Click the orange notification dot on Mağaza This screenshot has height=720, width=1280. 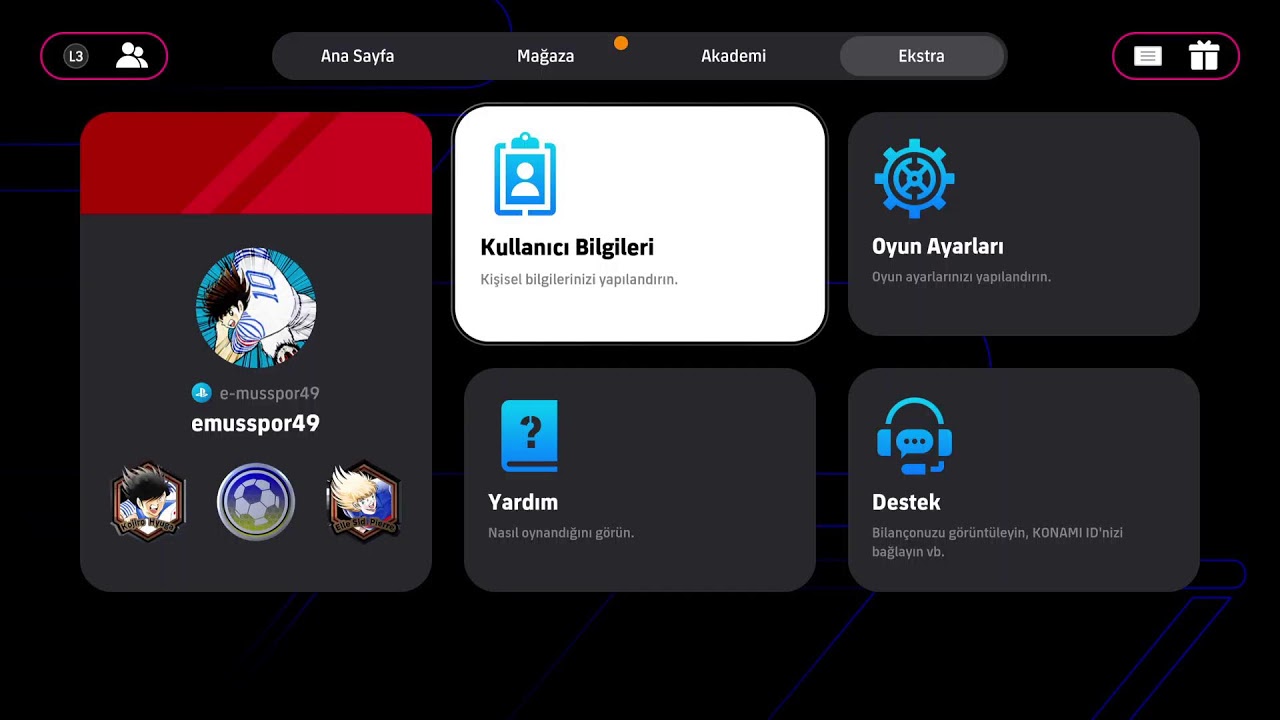click(x=621, y=43)
